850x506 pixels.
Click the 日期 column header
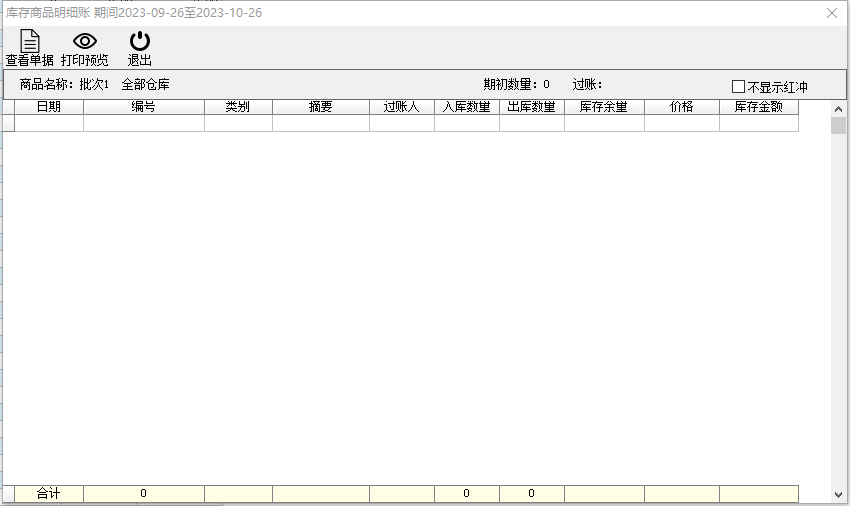coord(49,107)
